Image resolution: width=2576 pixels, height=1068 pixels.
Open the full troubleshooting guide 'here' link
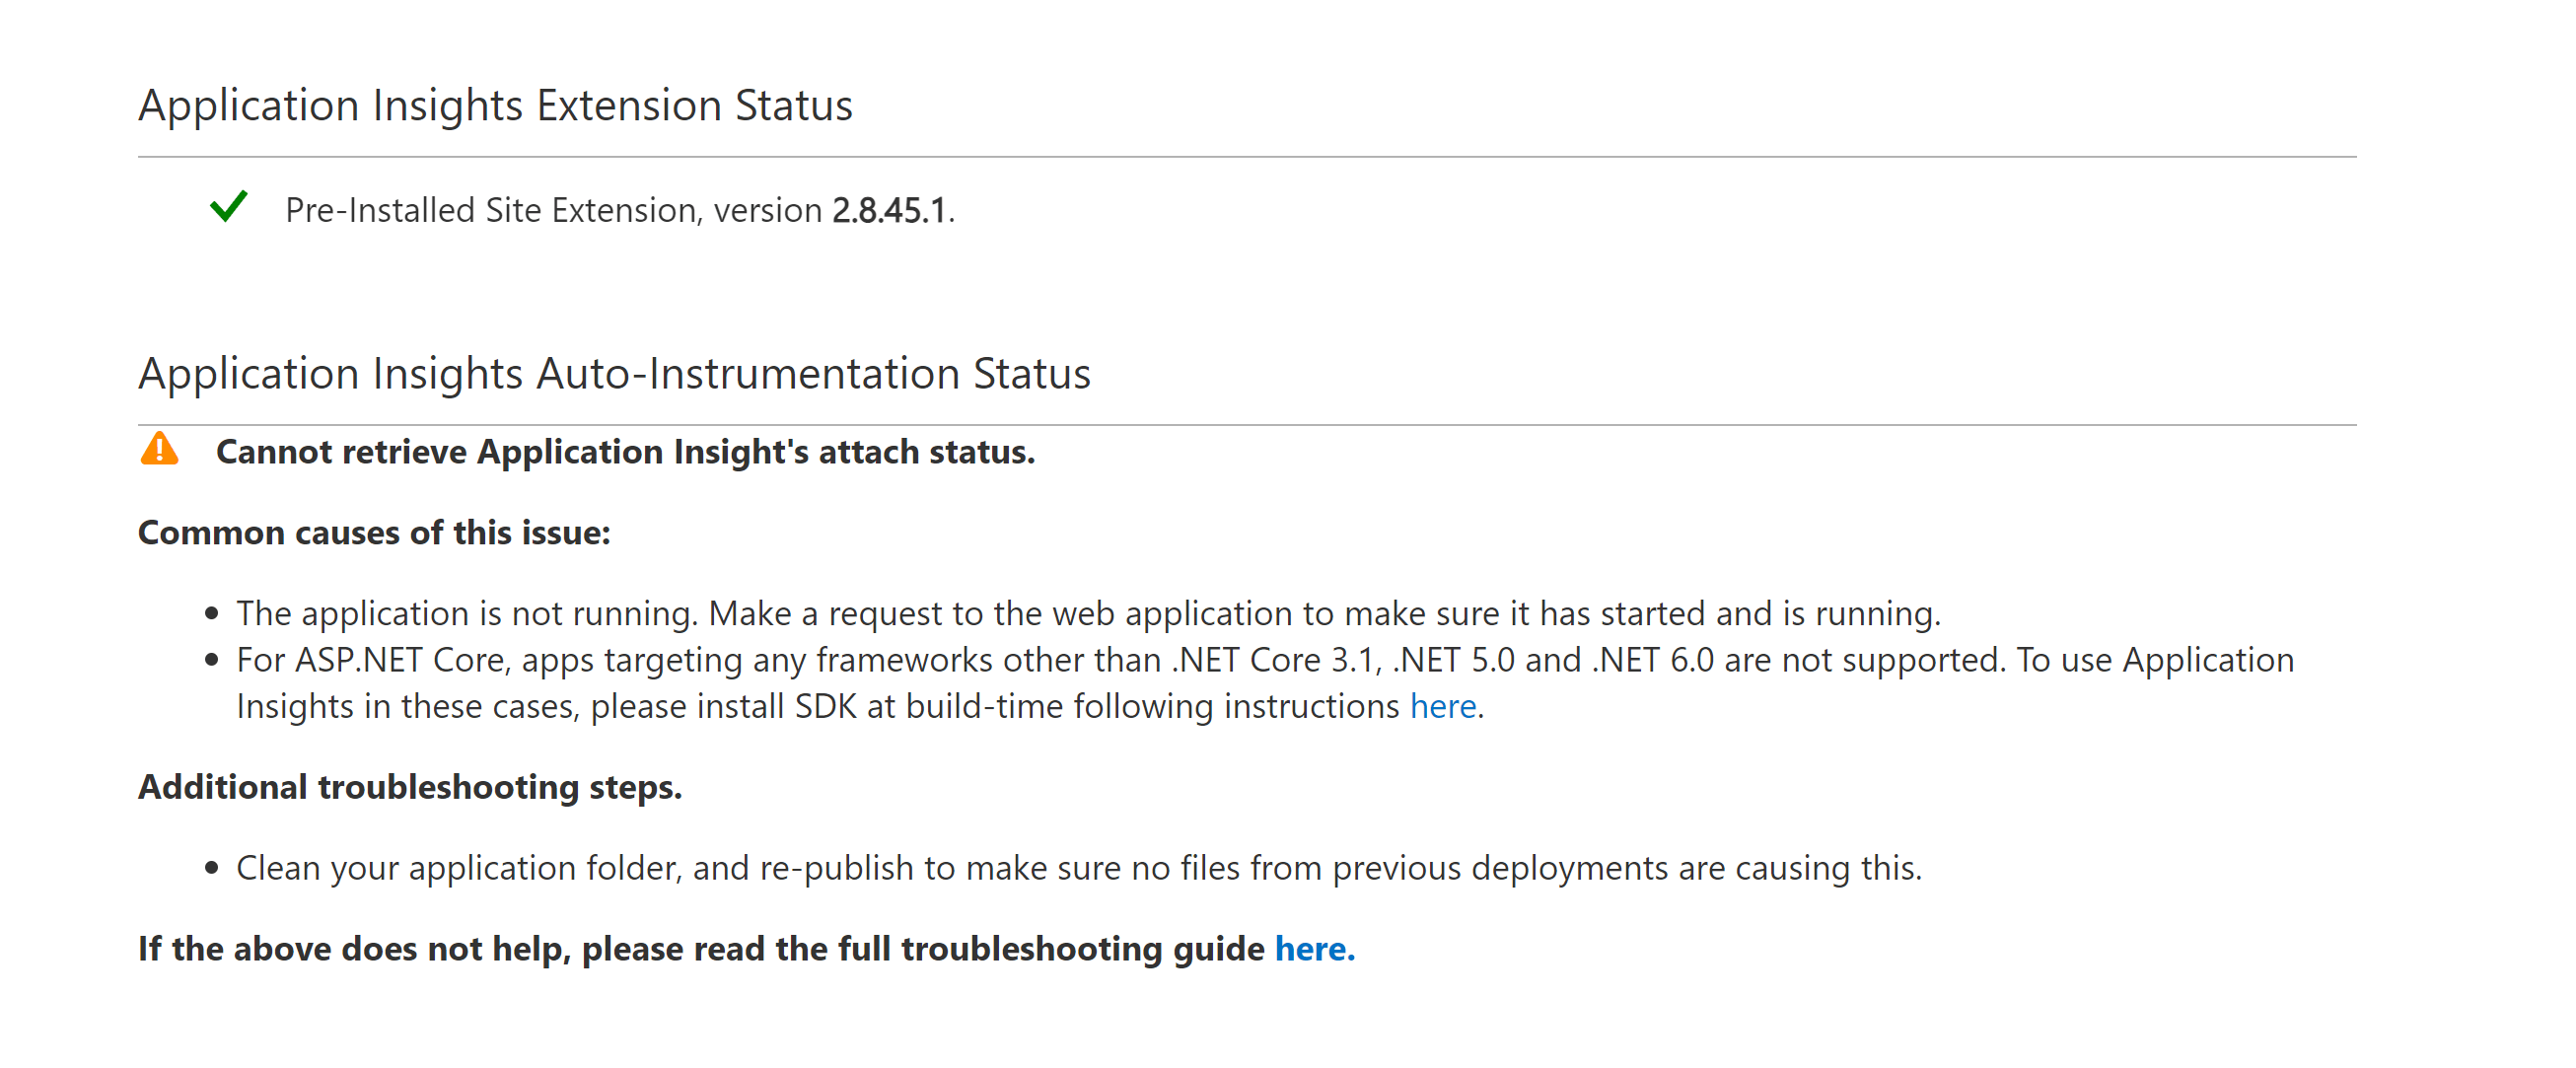(1314, 948)
